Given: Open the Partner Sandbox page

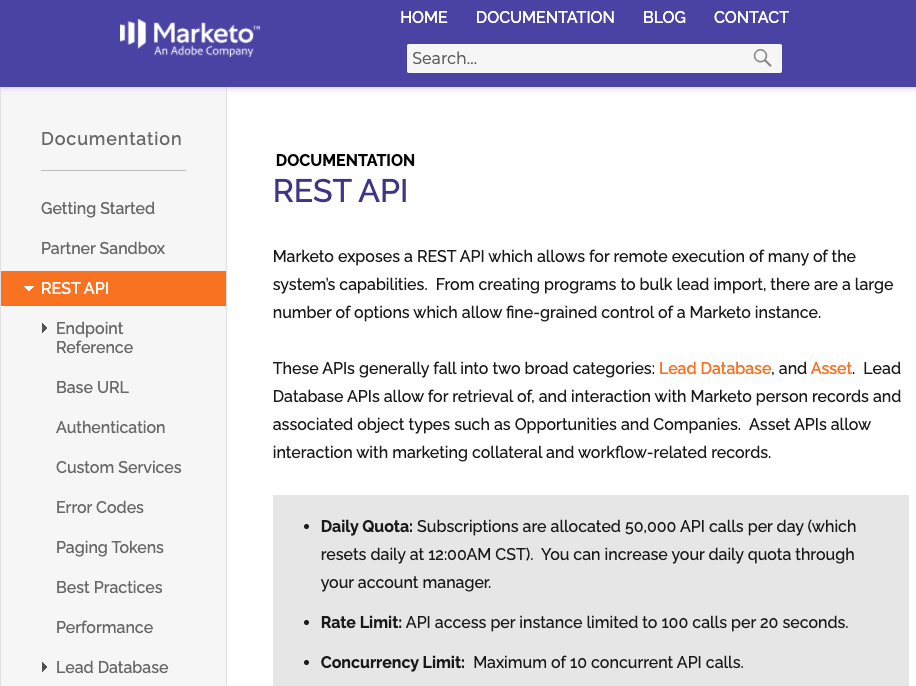Looking at the screenshot, I should pyautogui.click(x=103, y=248).
